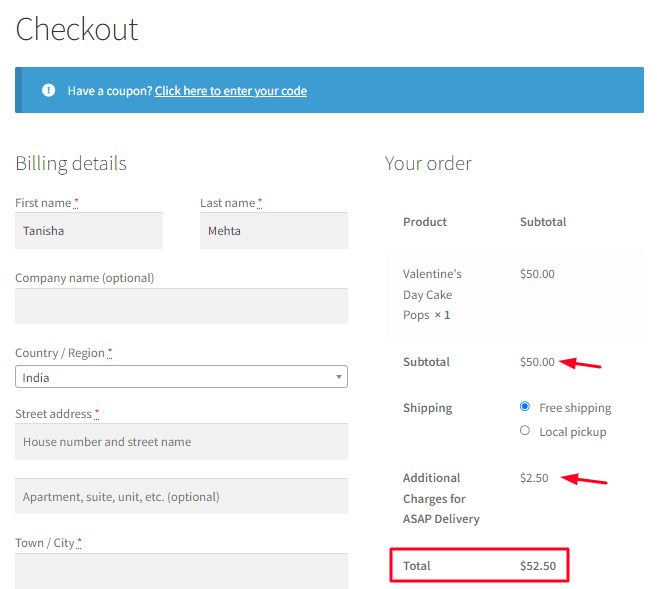Open the 'Click here to enter your code' link
The height and width of the screenshot is (589, 657).
(x=230, y=91)
